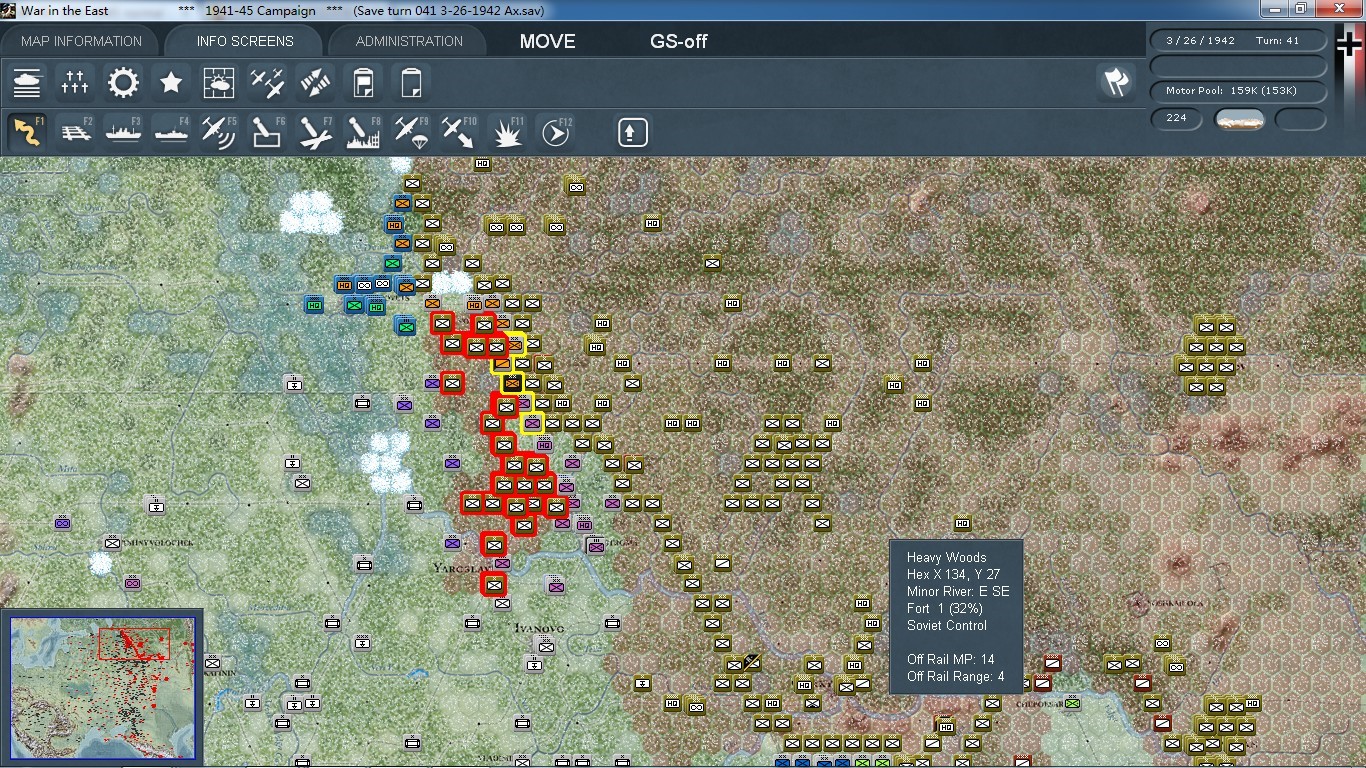Click the Minor River: E SE line
Viewport: 1366px width, 768px height.
958,592
